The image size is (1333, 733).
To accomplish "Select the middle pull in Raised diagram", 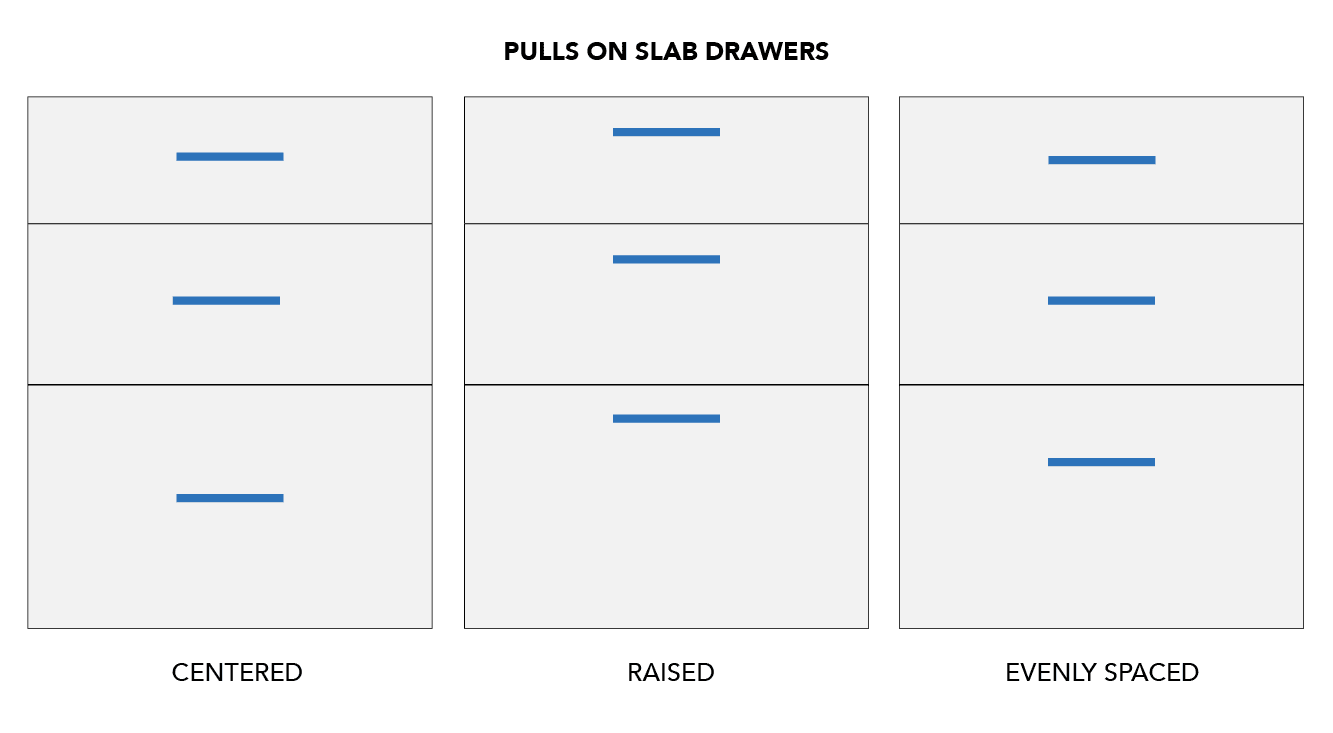I will click(x=666, y=259).
